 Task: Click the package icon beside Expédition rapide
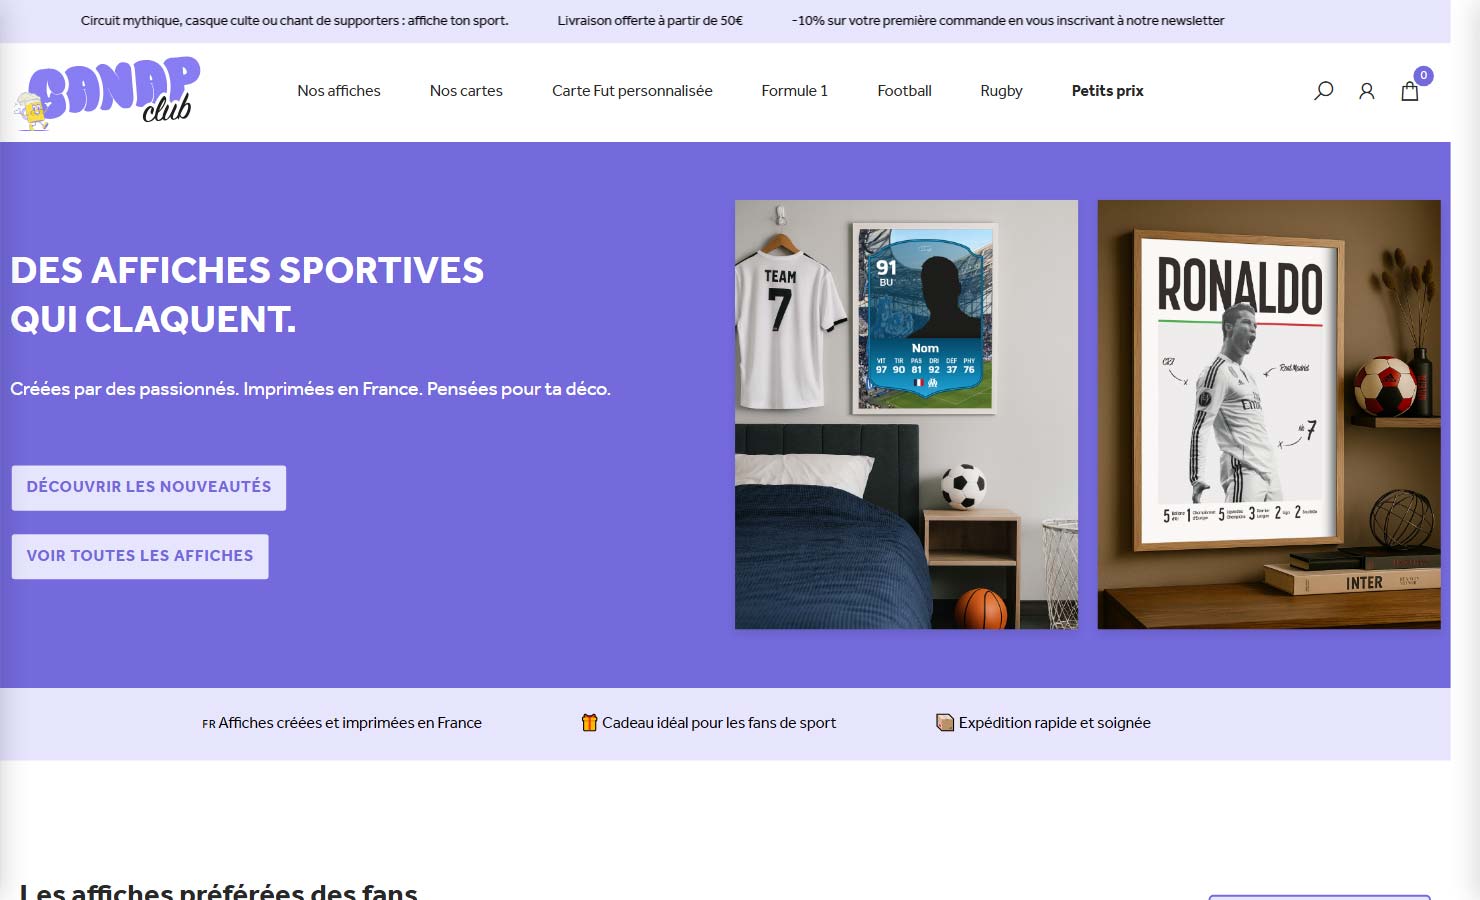(945, 722)
